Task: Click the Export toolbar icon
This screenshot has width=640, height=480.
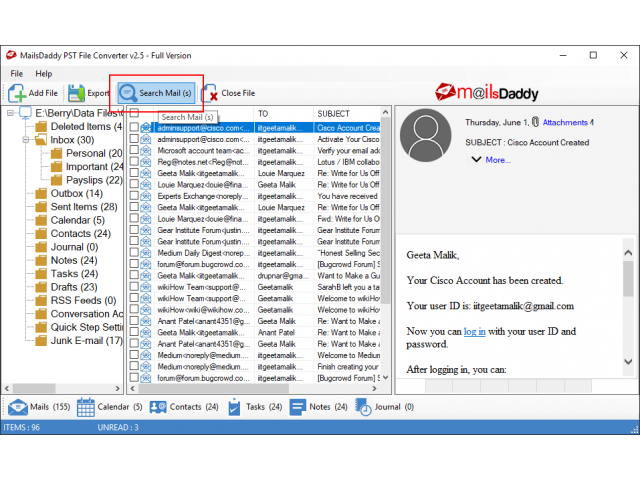Action: pos(76,93)
